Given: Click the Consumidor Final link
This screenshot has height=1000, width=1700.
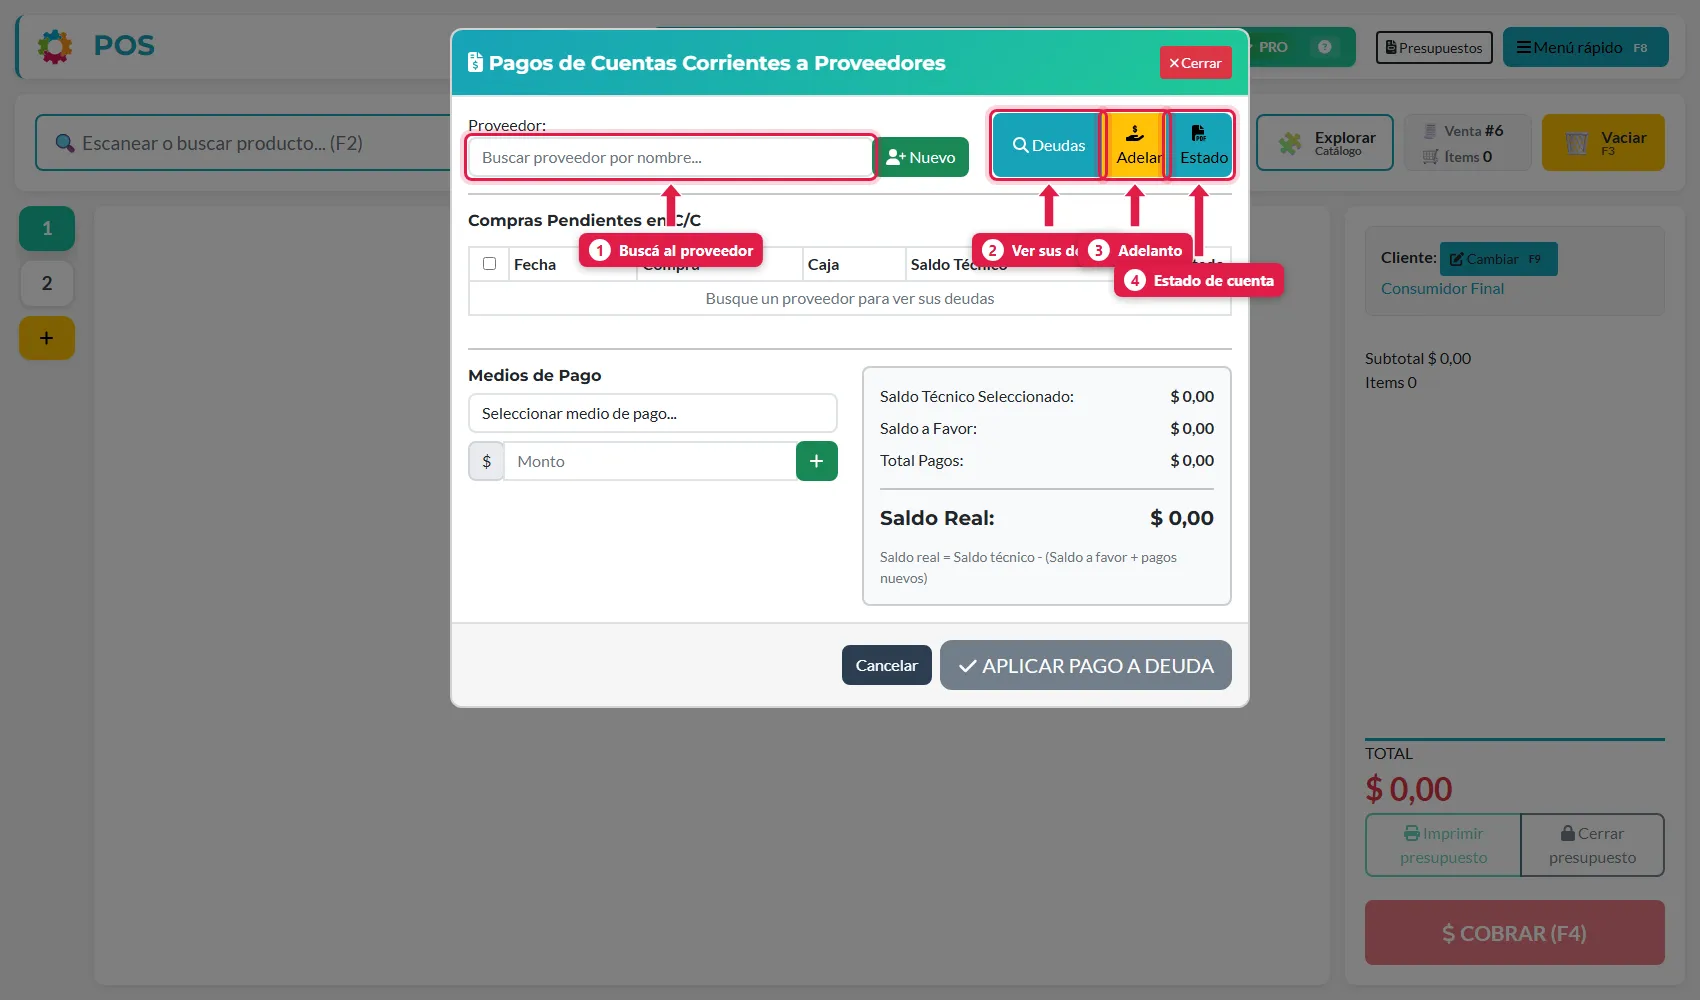Looking at the screenshot, I should click(x=1442, y=288).
